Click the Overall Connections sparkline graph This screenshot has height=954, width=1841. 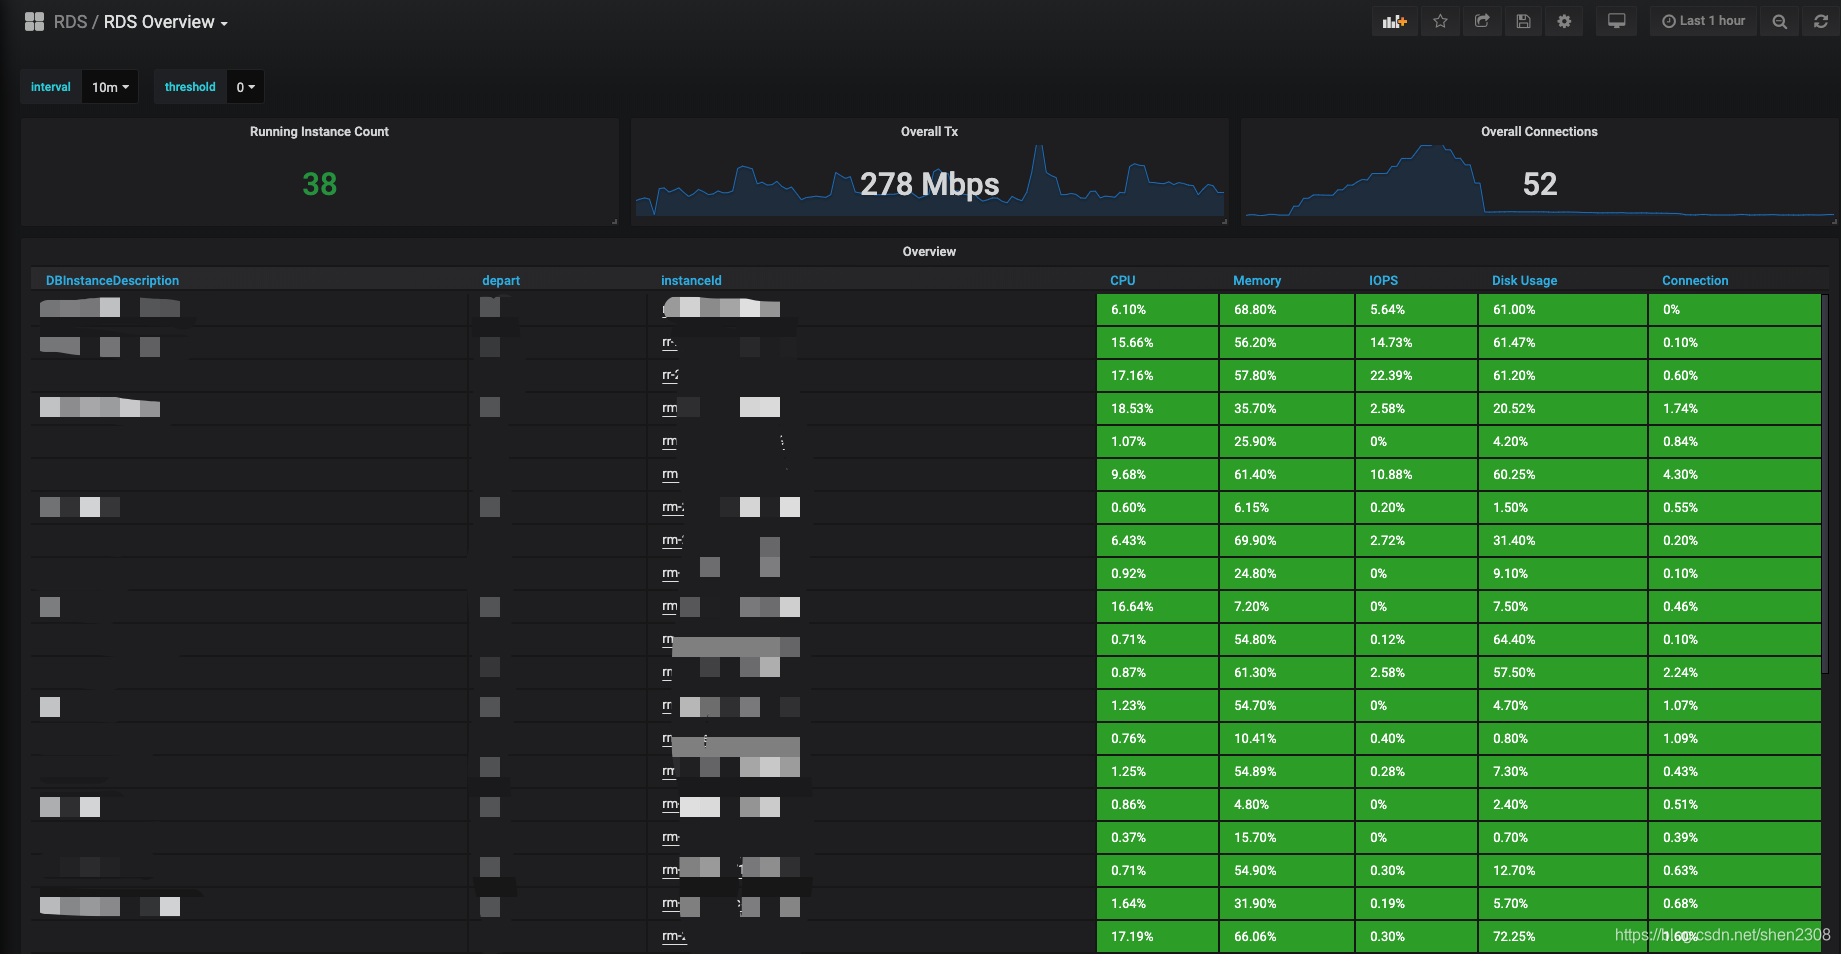(1539, 181)
